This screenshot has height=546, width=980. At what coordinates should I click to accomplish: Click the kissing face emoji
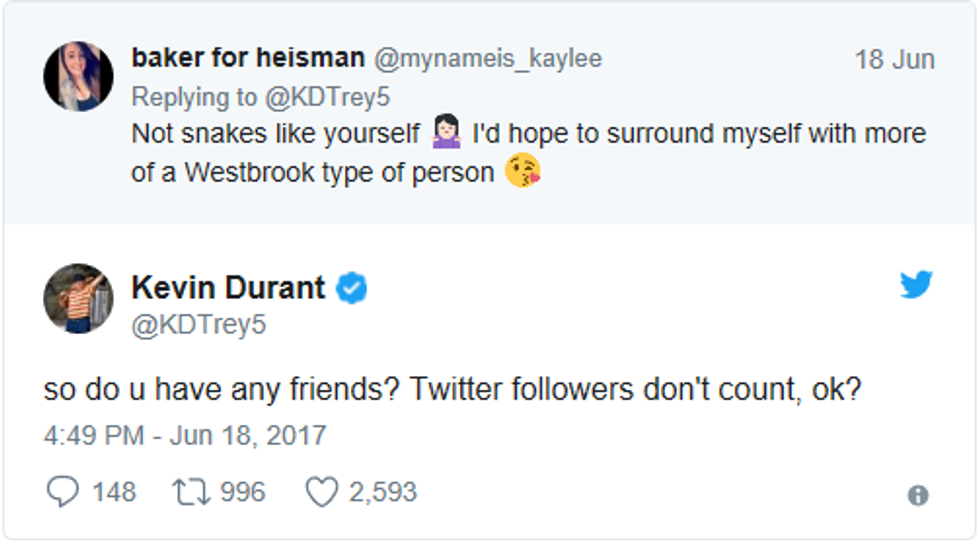pyautogui.click(x=523, y=172)
